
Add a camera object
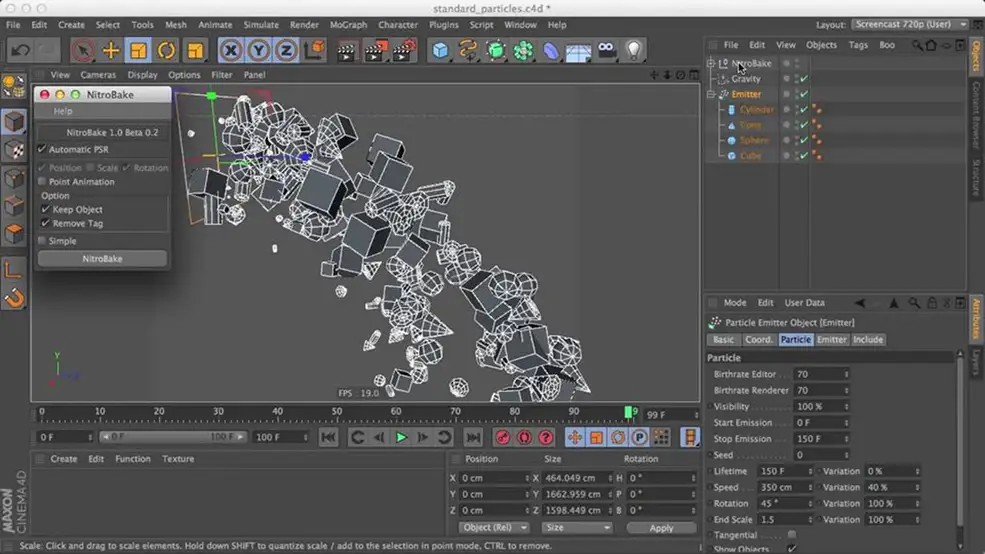pyautogui.click(x=607, y=50)
